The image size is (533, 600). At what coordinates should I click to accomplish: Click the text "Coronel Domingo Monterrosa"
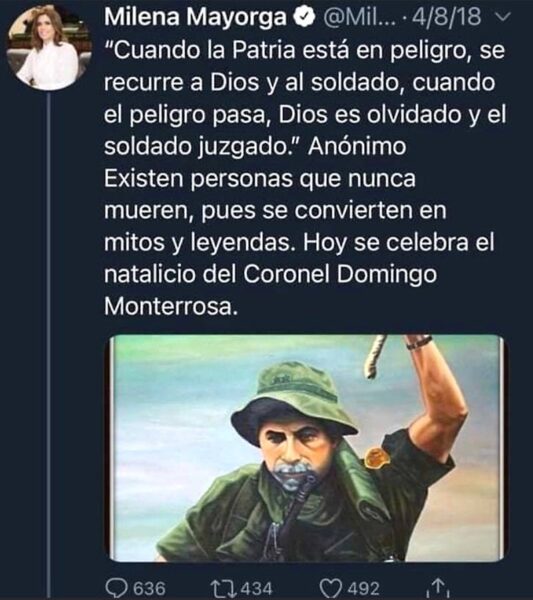click(x=270, y=290)
